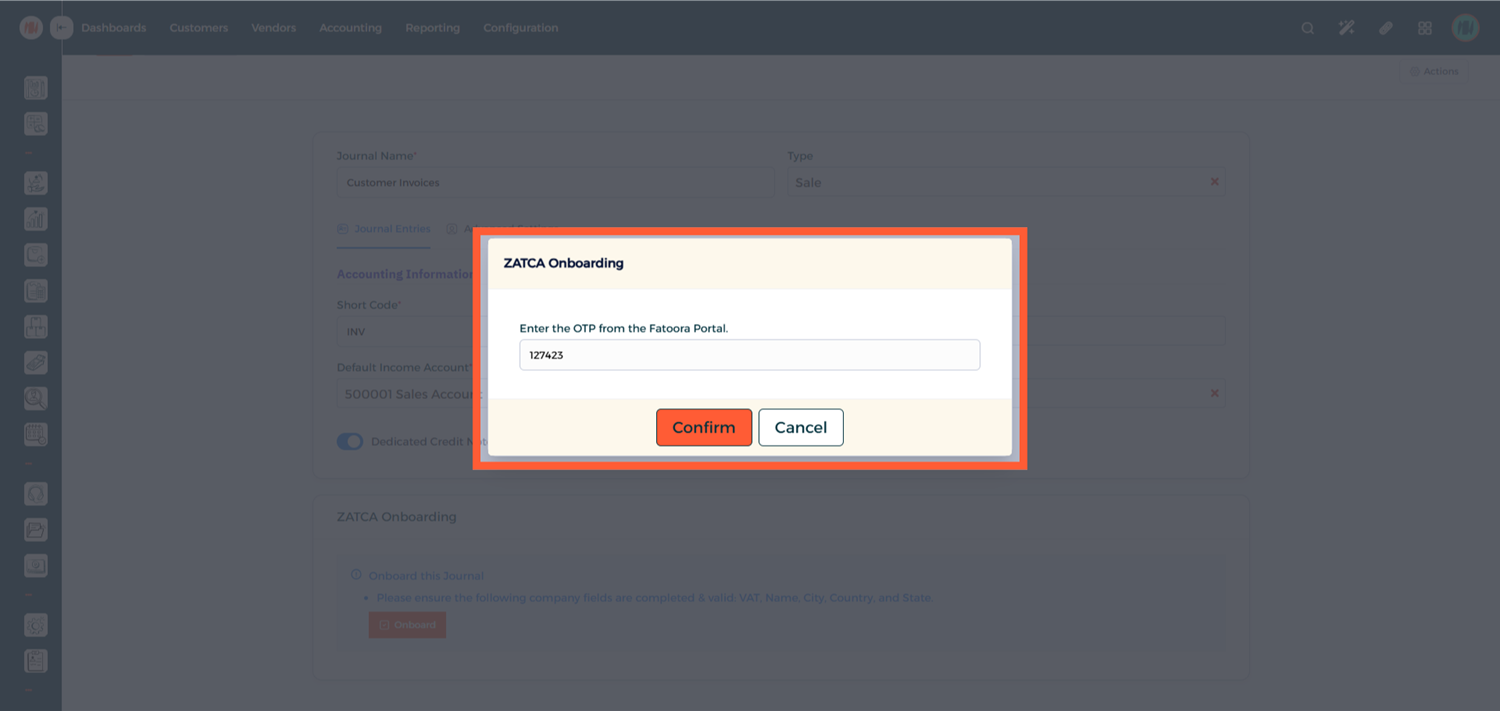
Task: Click the folder icon in sidebar
Action: coord(36,530)
